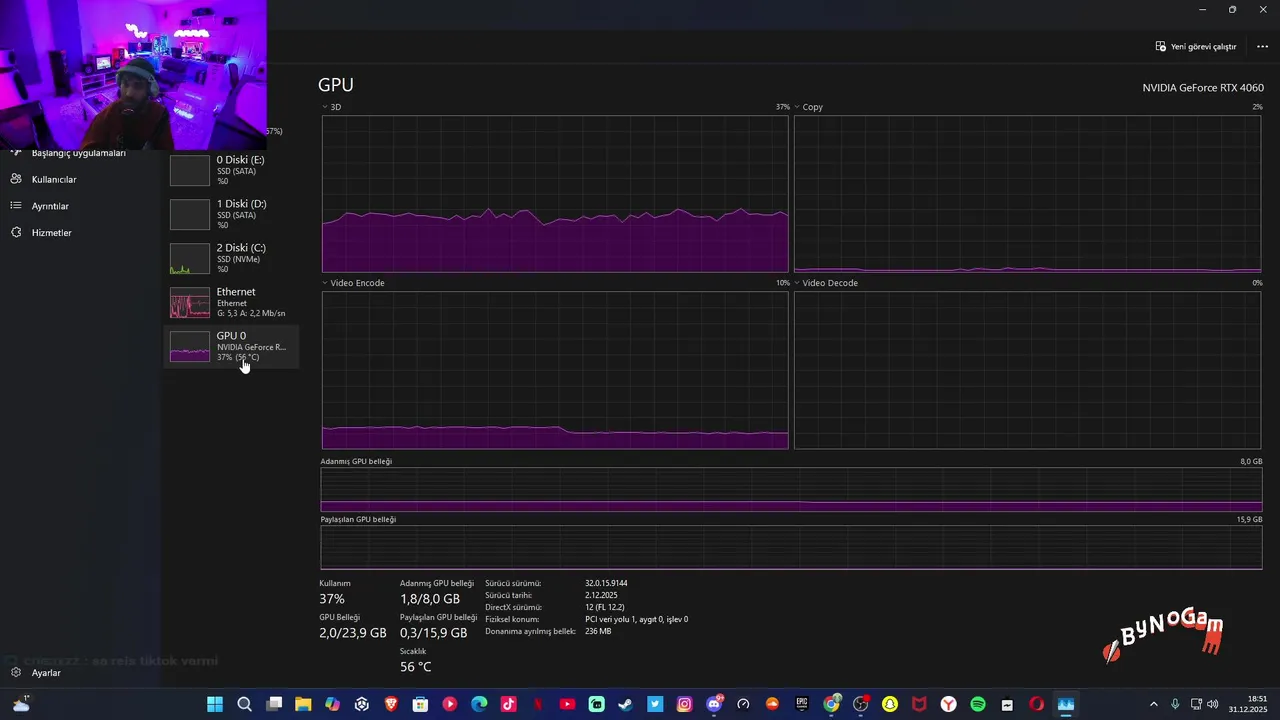Viewport: 1280px width, 720px height.
Task: Launch Copilot from the taskbar
Action: (332, 704)
